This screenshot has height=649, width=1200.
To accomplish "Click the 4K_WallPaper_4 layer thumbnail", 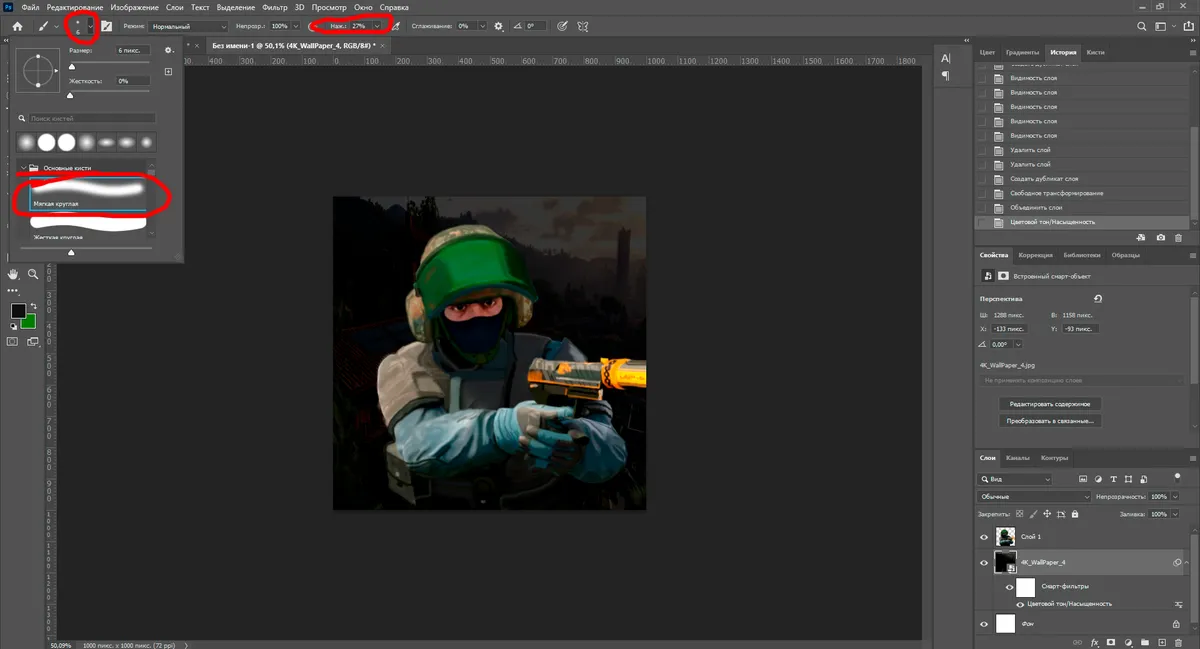I will pos(1006,563).
